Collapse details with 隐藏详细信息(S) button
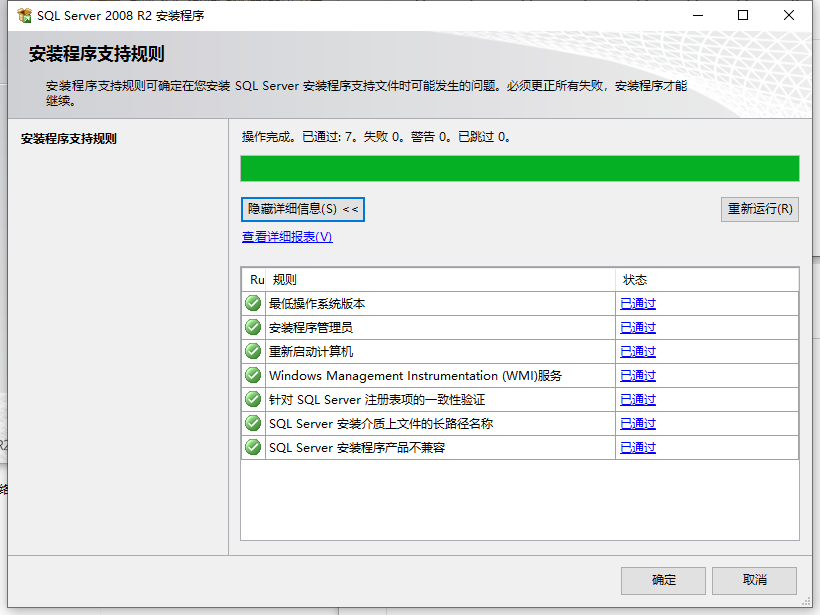The image size is (820, 615). tap(303, 209)
